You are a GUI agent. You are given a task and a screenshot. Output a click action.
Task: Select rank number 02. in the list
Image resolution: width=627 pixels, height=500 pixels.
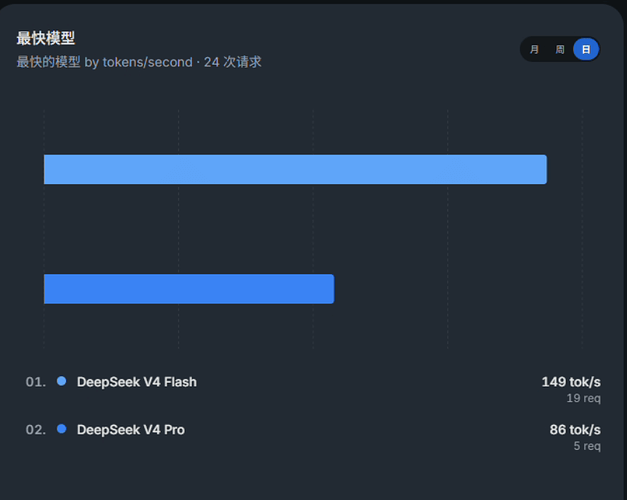pyautogui.click(x=36, y=430)
